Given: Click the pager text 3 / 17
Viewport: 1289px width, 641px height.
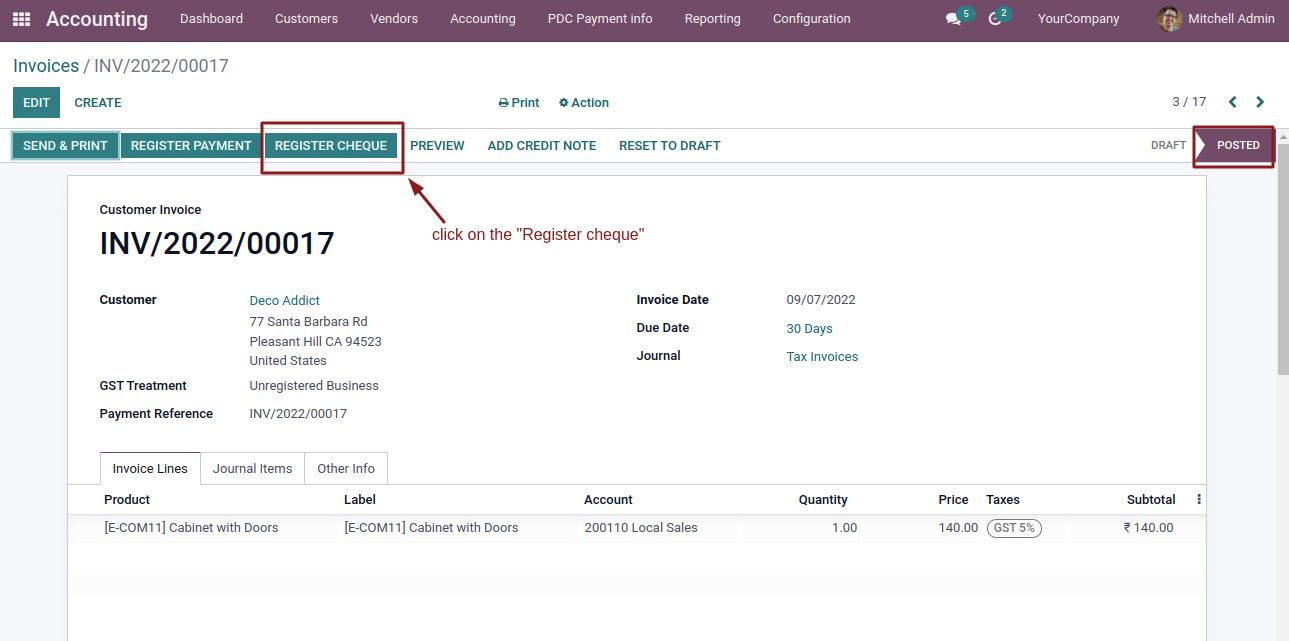Looking at the screenshot, I should [x=1189, y=102].
